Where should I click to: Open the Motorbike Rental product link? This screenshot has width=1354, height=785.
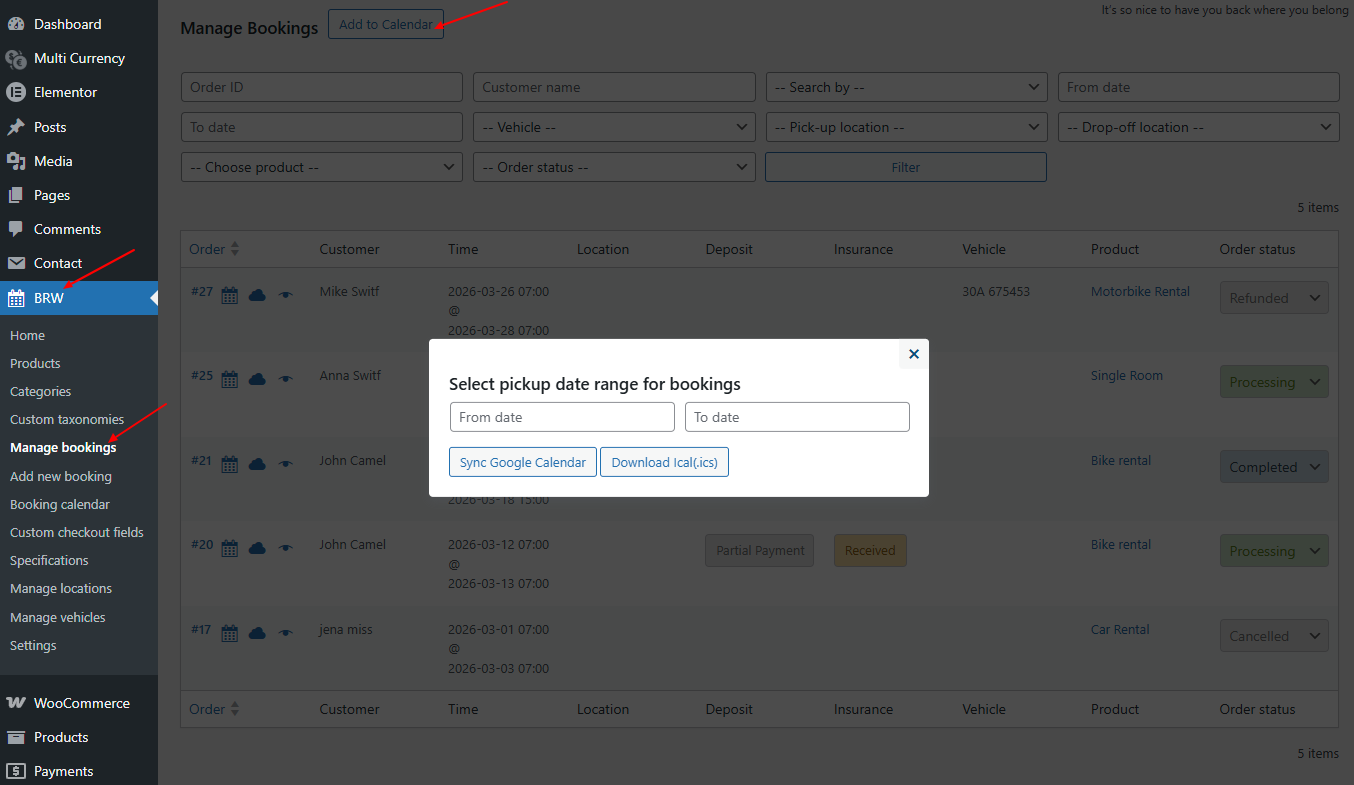tap(1140, 292)
